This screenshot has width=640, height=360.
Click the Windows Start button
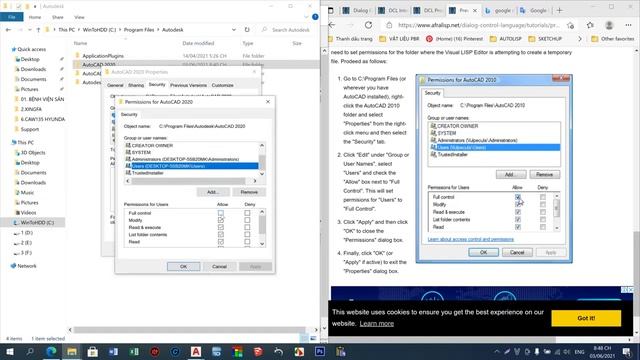click(10, 351)
